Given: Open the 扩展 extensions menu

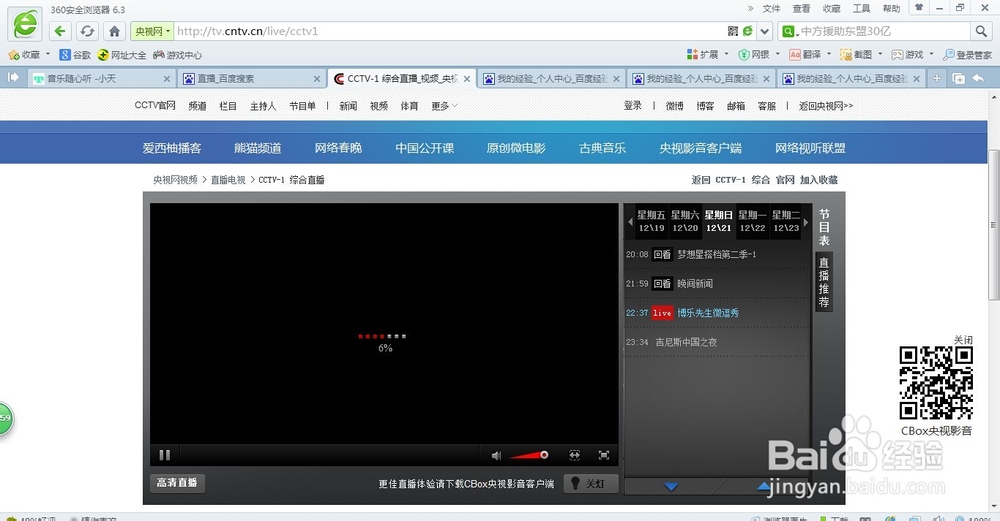Looking at the screenshot, I should 707,55.
